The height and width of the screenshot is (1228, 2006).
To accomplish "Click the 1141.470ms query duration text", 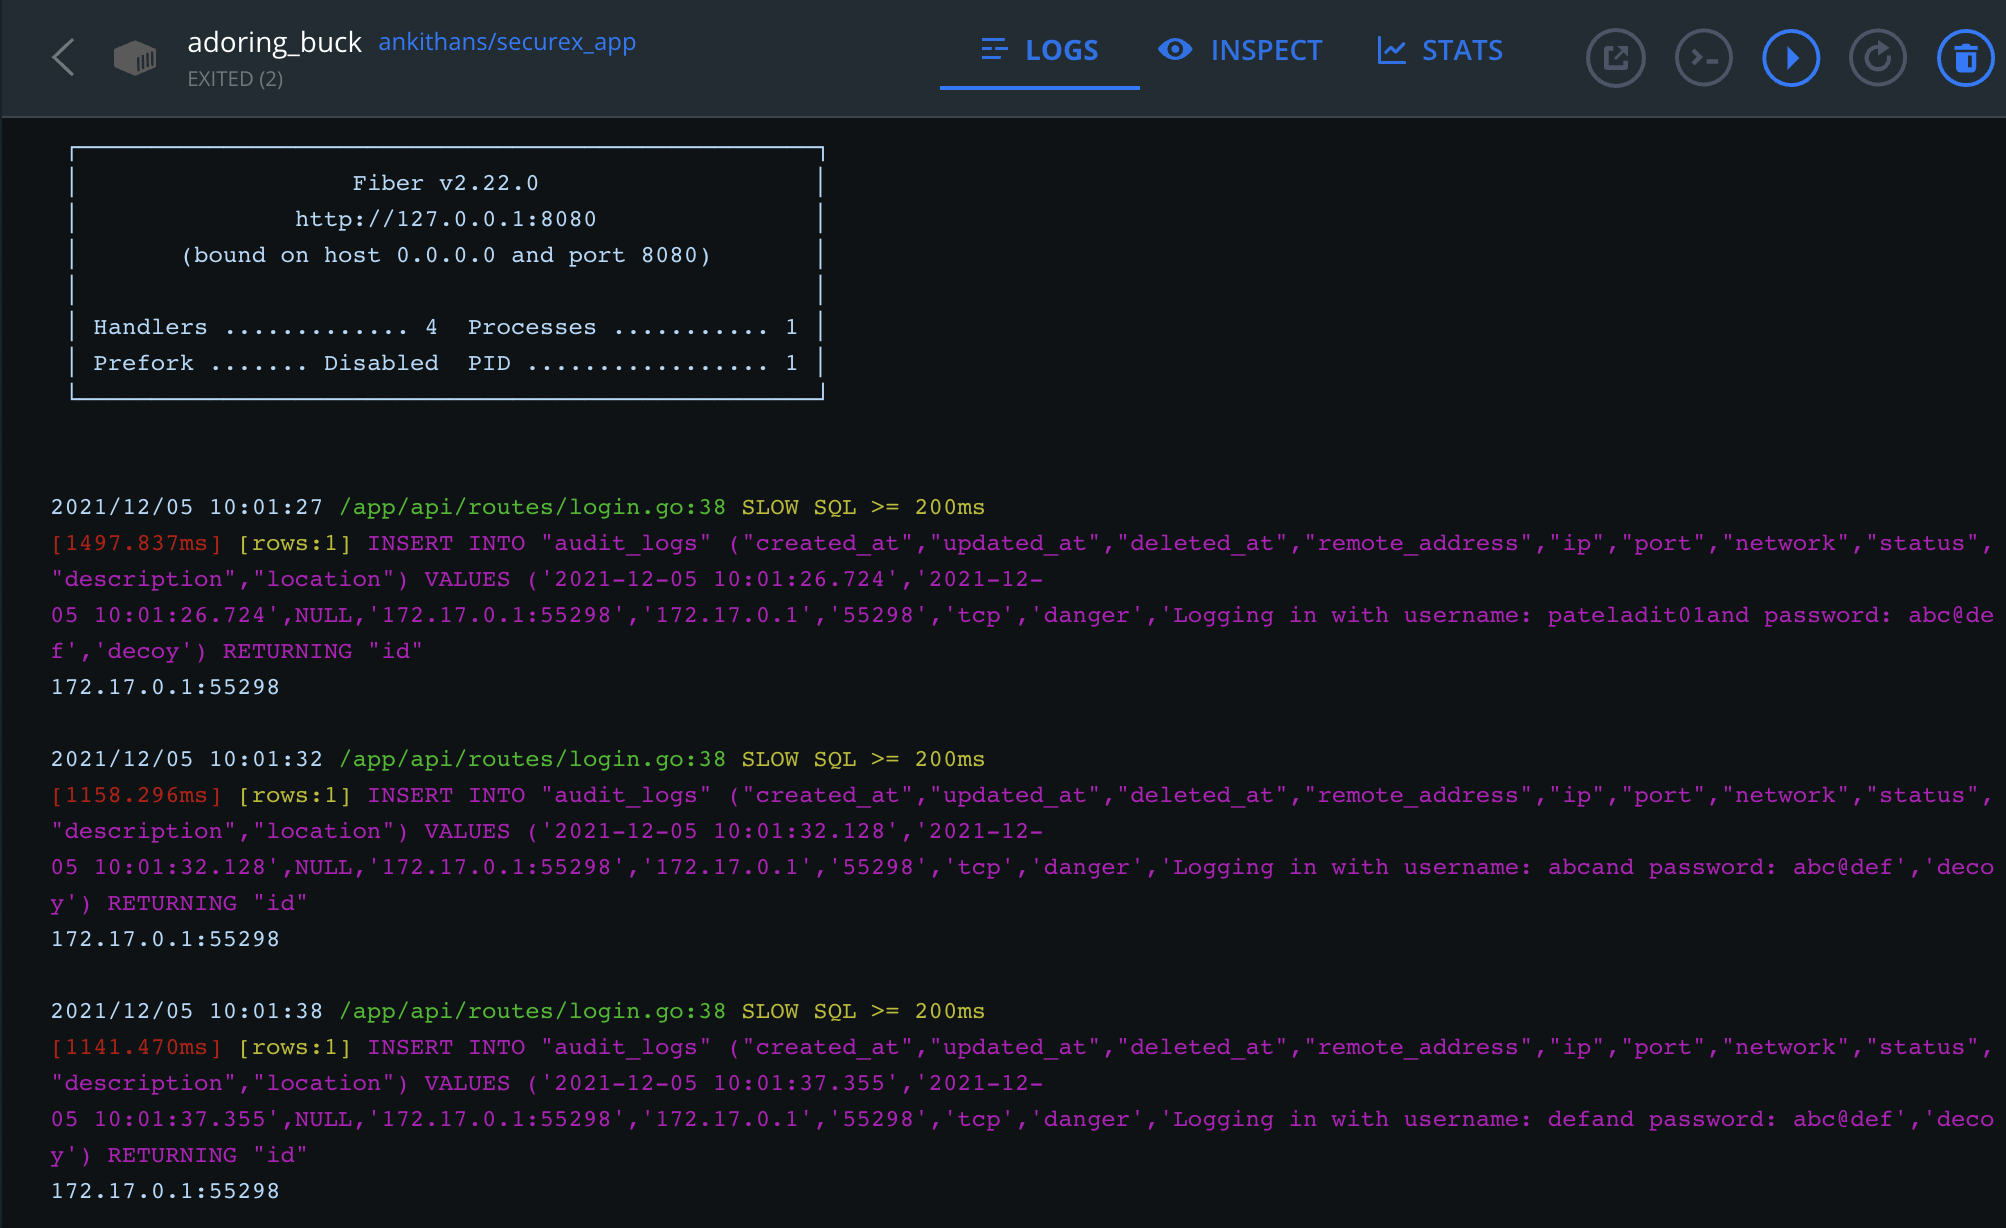I will point(136,1047).
